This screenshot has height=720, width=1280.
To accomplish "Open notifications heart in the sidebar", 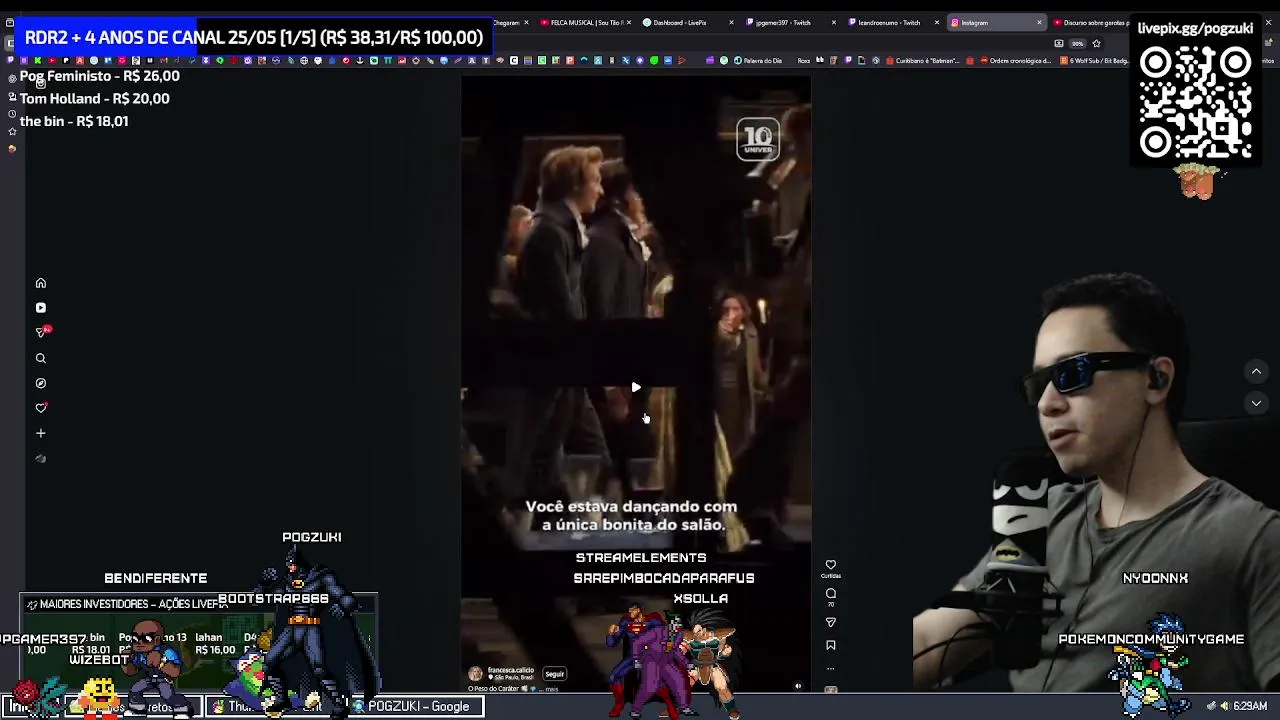I will coord(41,408).
